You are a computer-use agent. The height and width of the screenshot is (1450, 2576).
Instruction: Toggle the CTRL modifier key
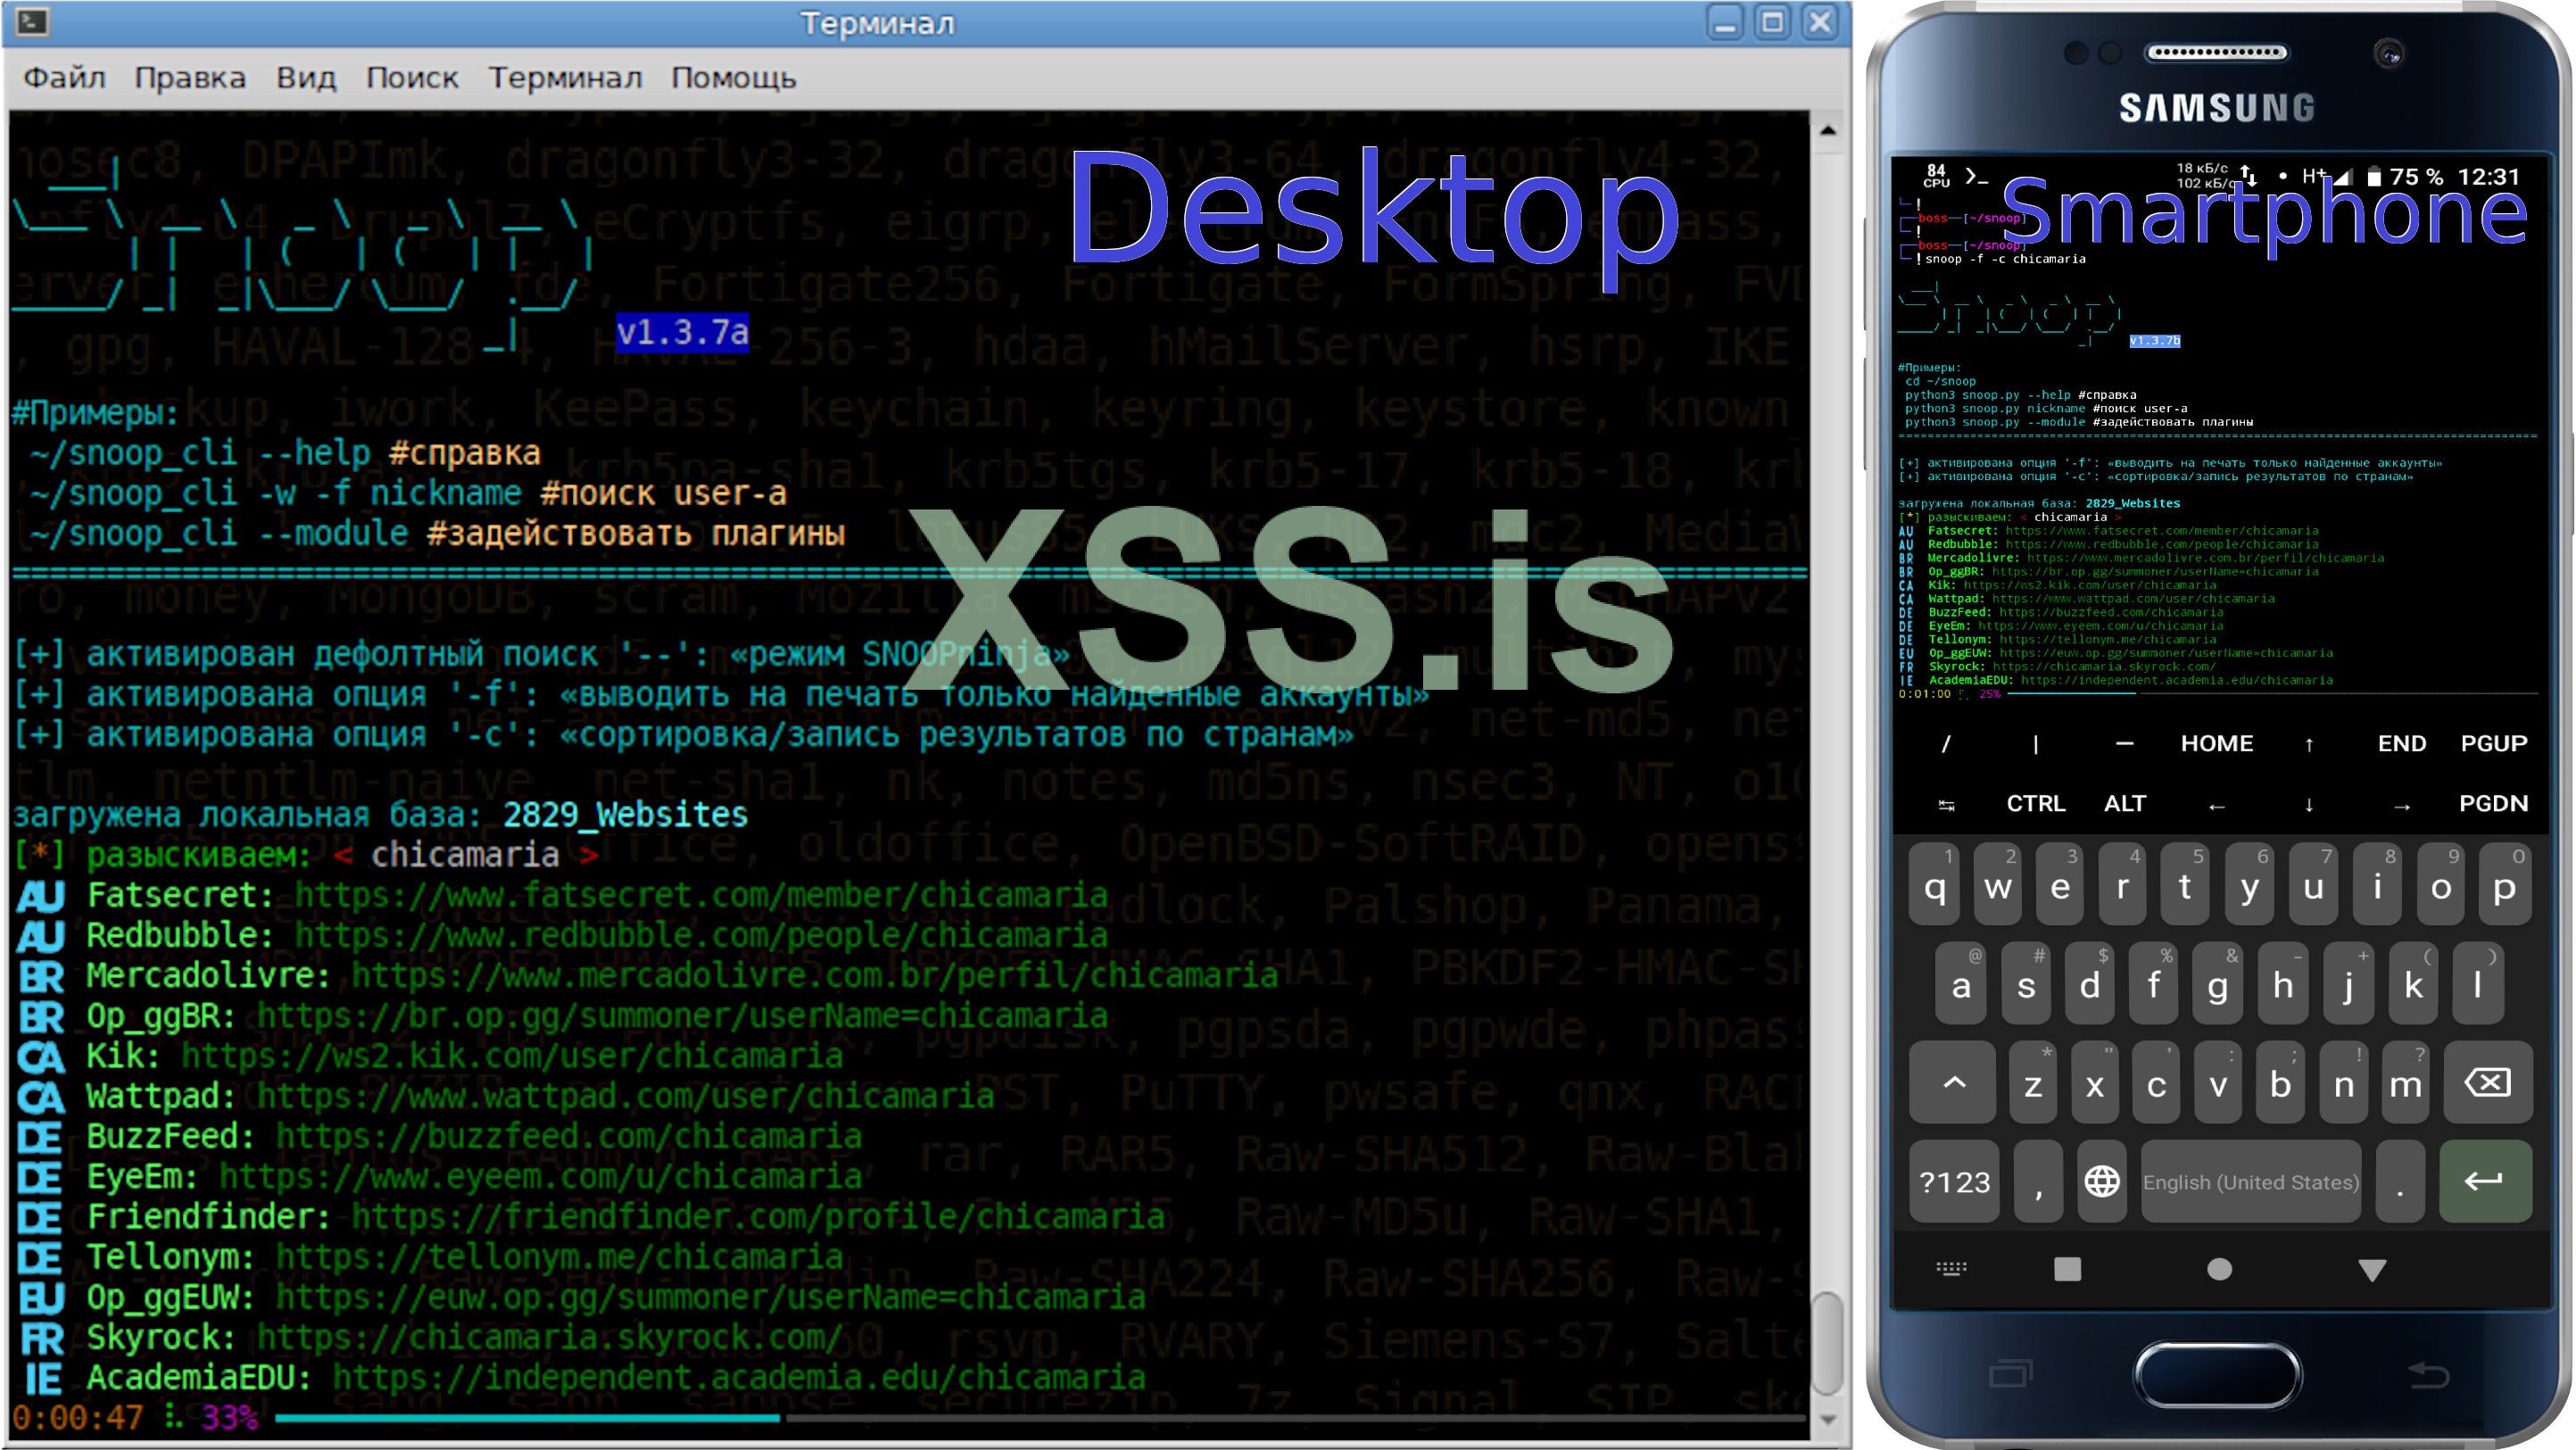coord(2035,804)
